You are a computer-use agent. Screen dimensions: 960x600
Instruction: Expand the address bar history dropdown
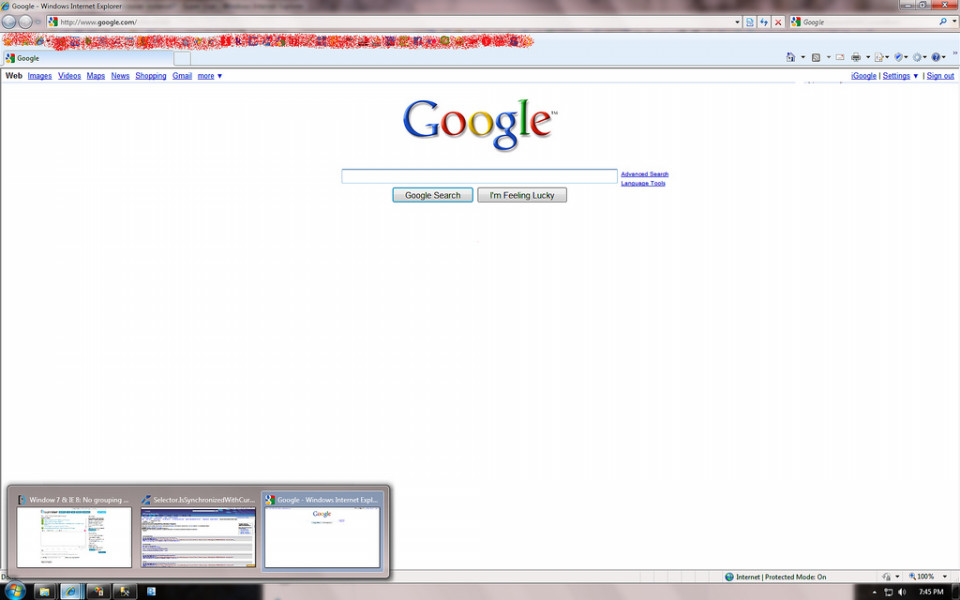pos(737,22)
